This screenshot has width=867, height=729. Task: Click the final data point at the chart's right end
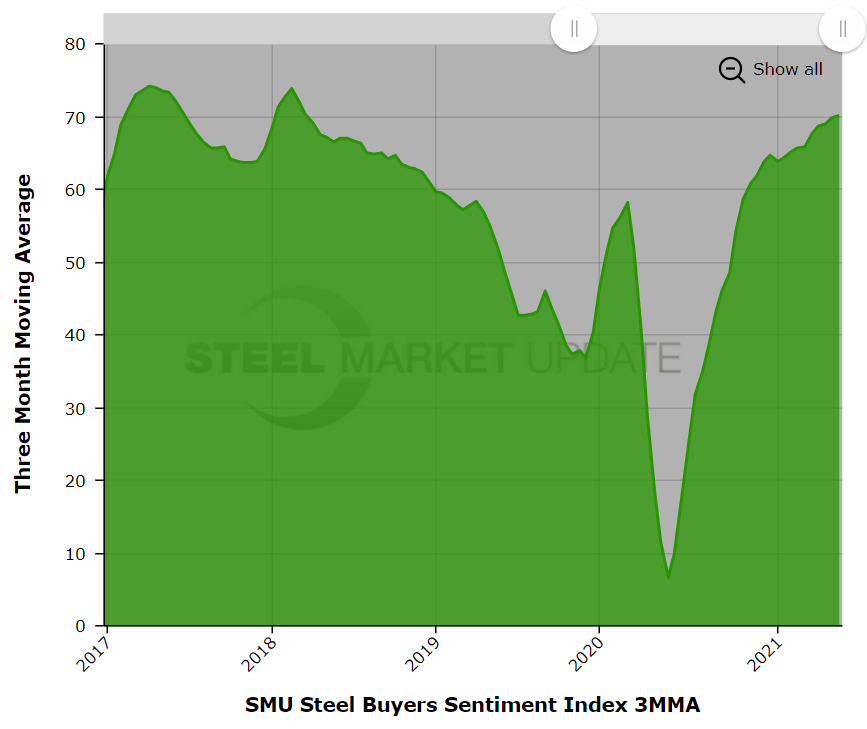pyautogui.click(x=838, y=116)
